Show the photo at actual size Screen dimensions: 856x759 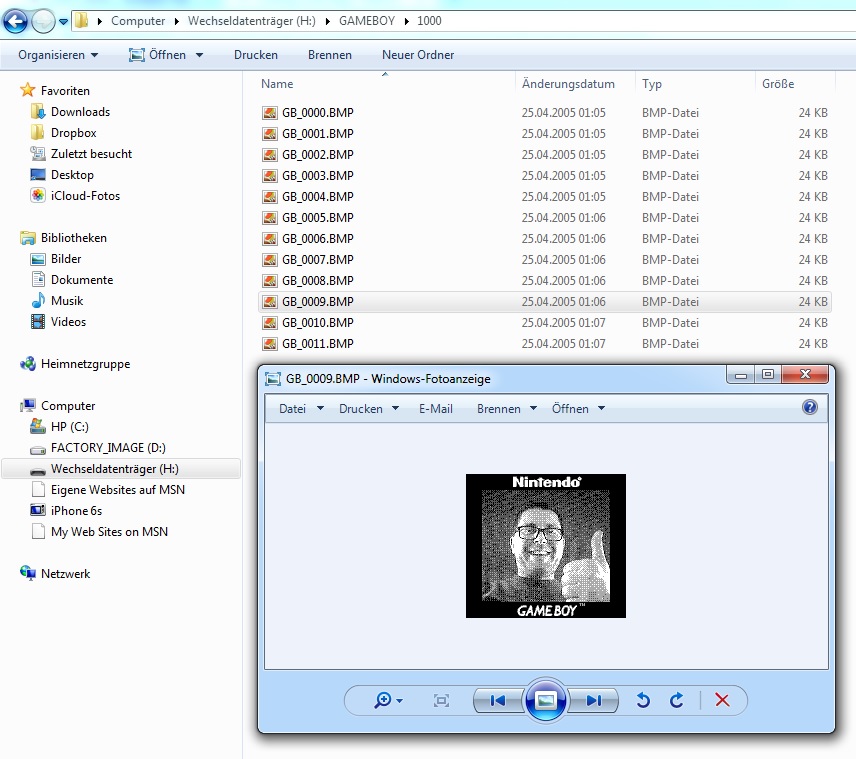tap(441, 701)
